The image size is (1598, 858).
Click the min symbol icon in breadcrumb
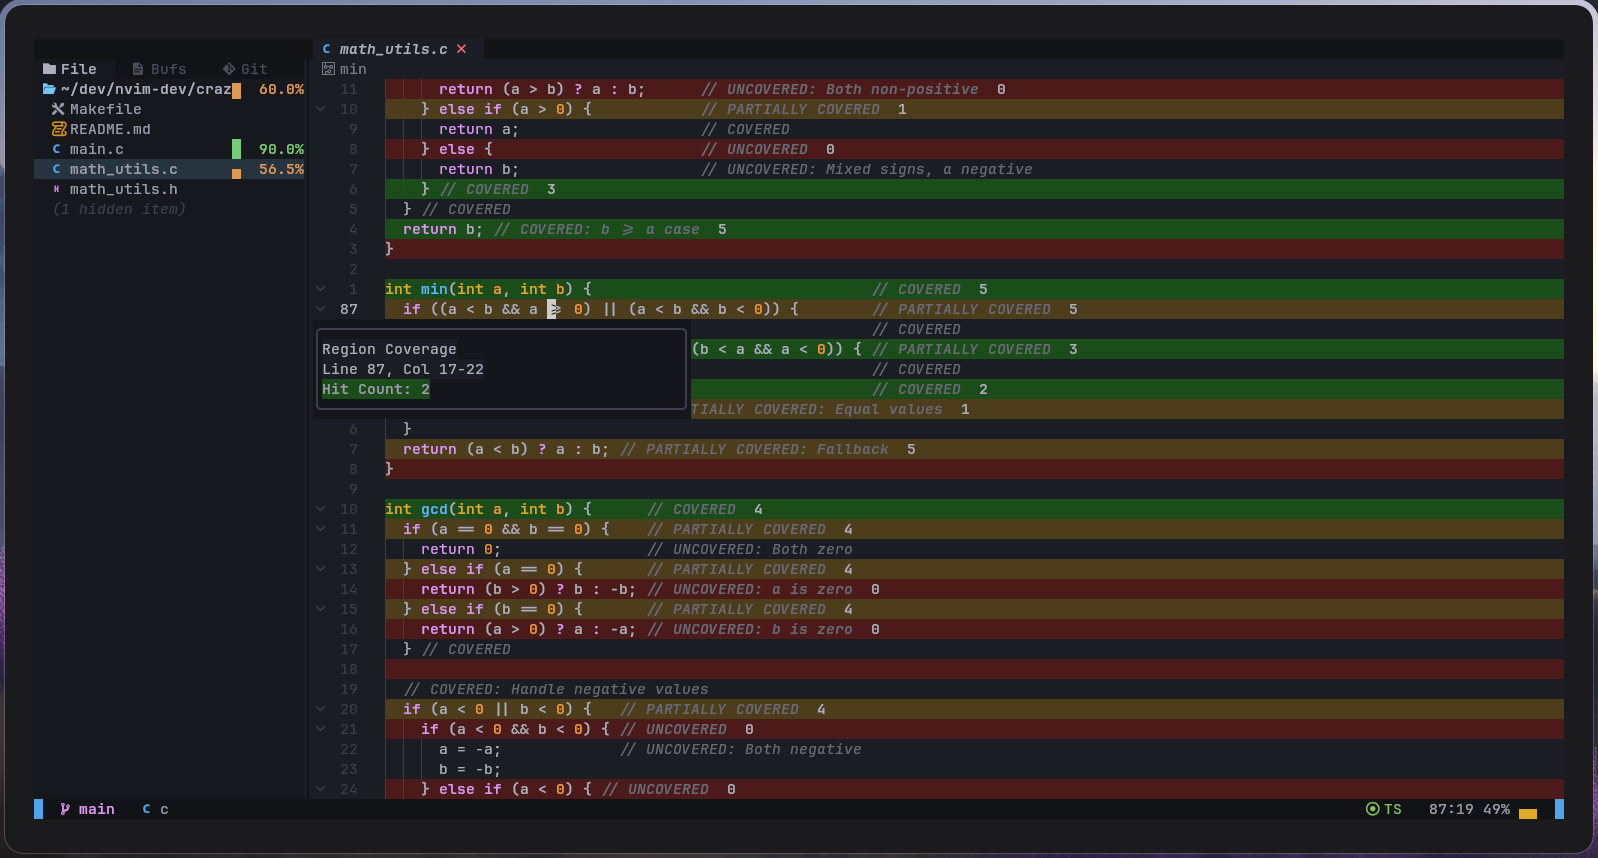[x=328, y=69]
